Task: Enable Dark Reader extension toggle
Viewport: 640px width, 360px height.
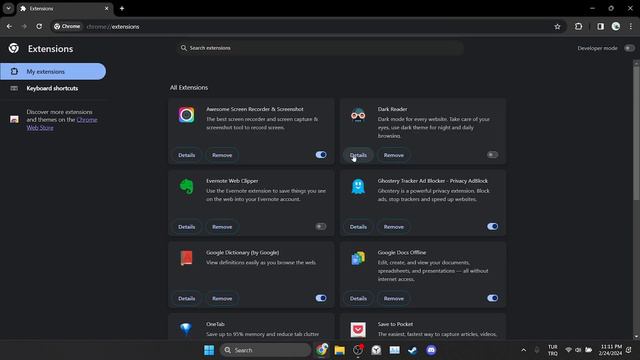Action: click(492, 155)
